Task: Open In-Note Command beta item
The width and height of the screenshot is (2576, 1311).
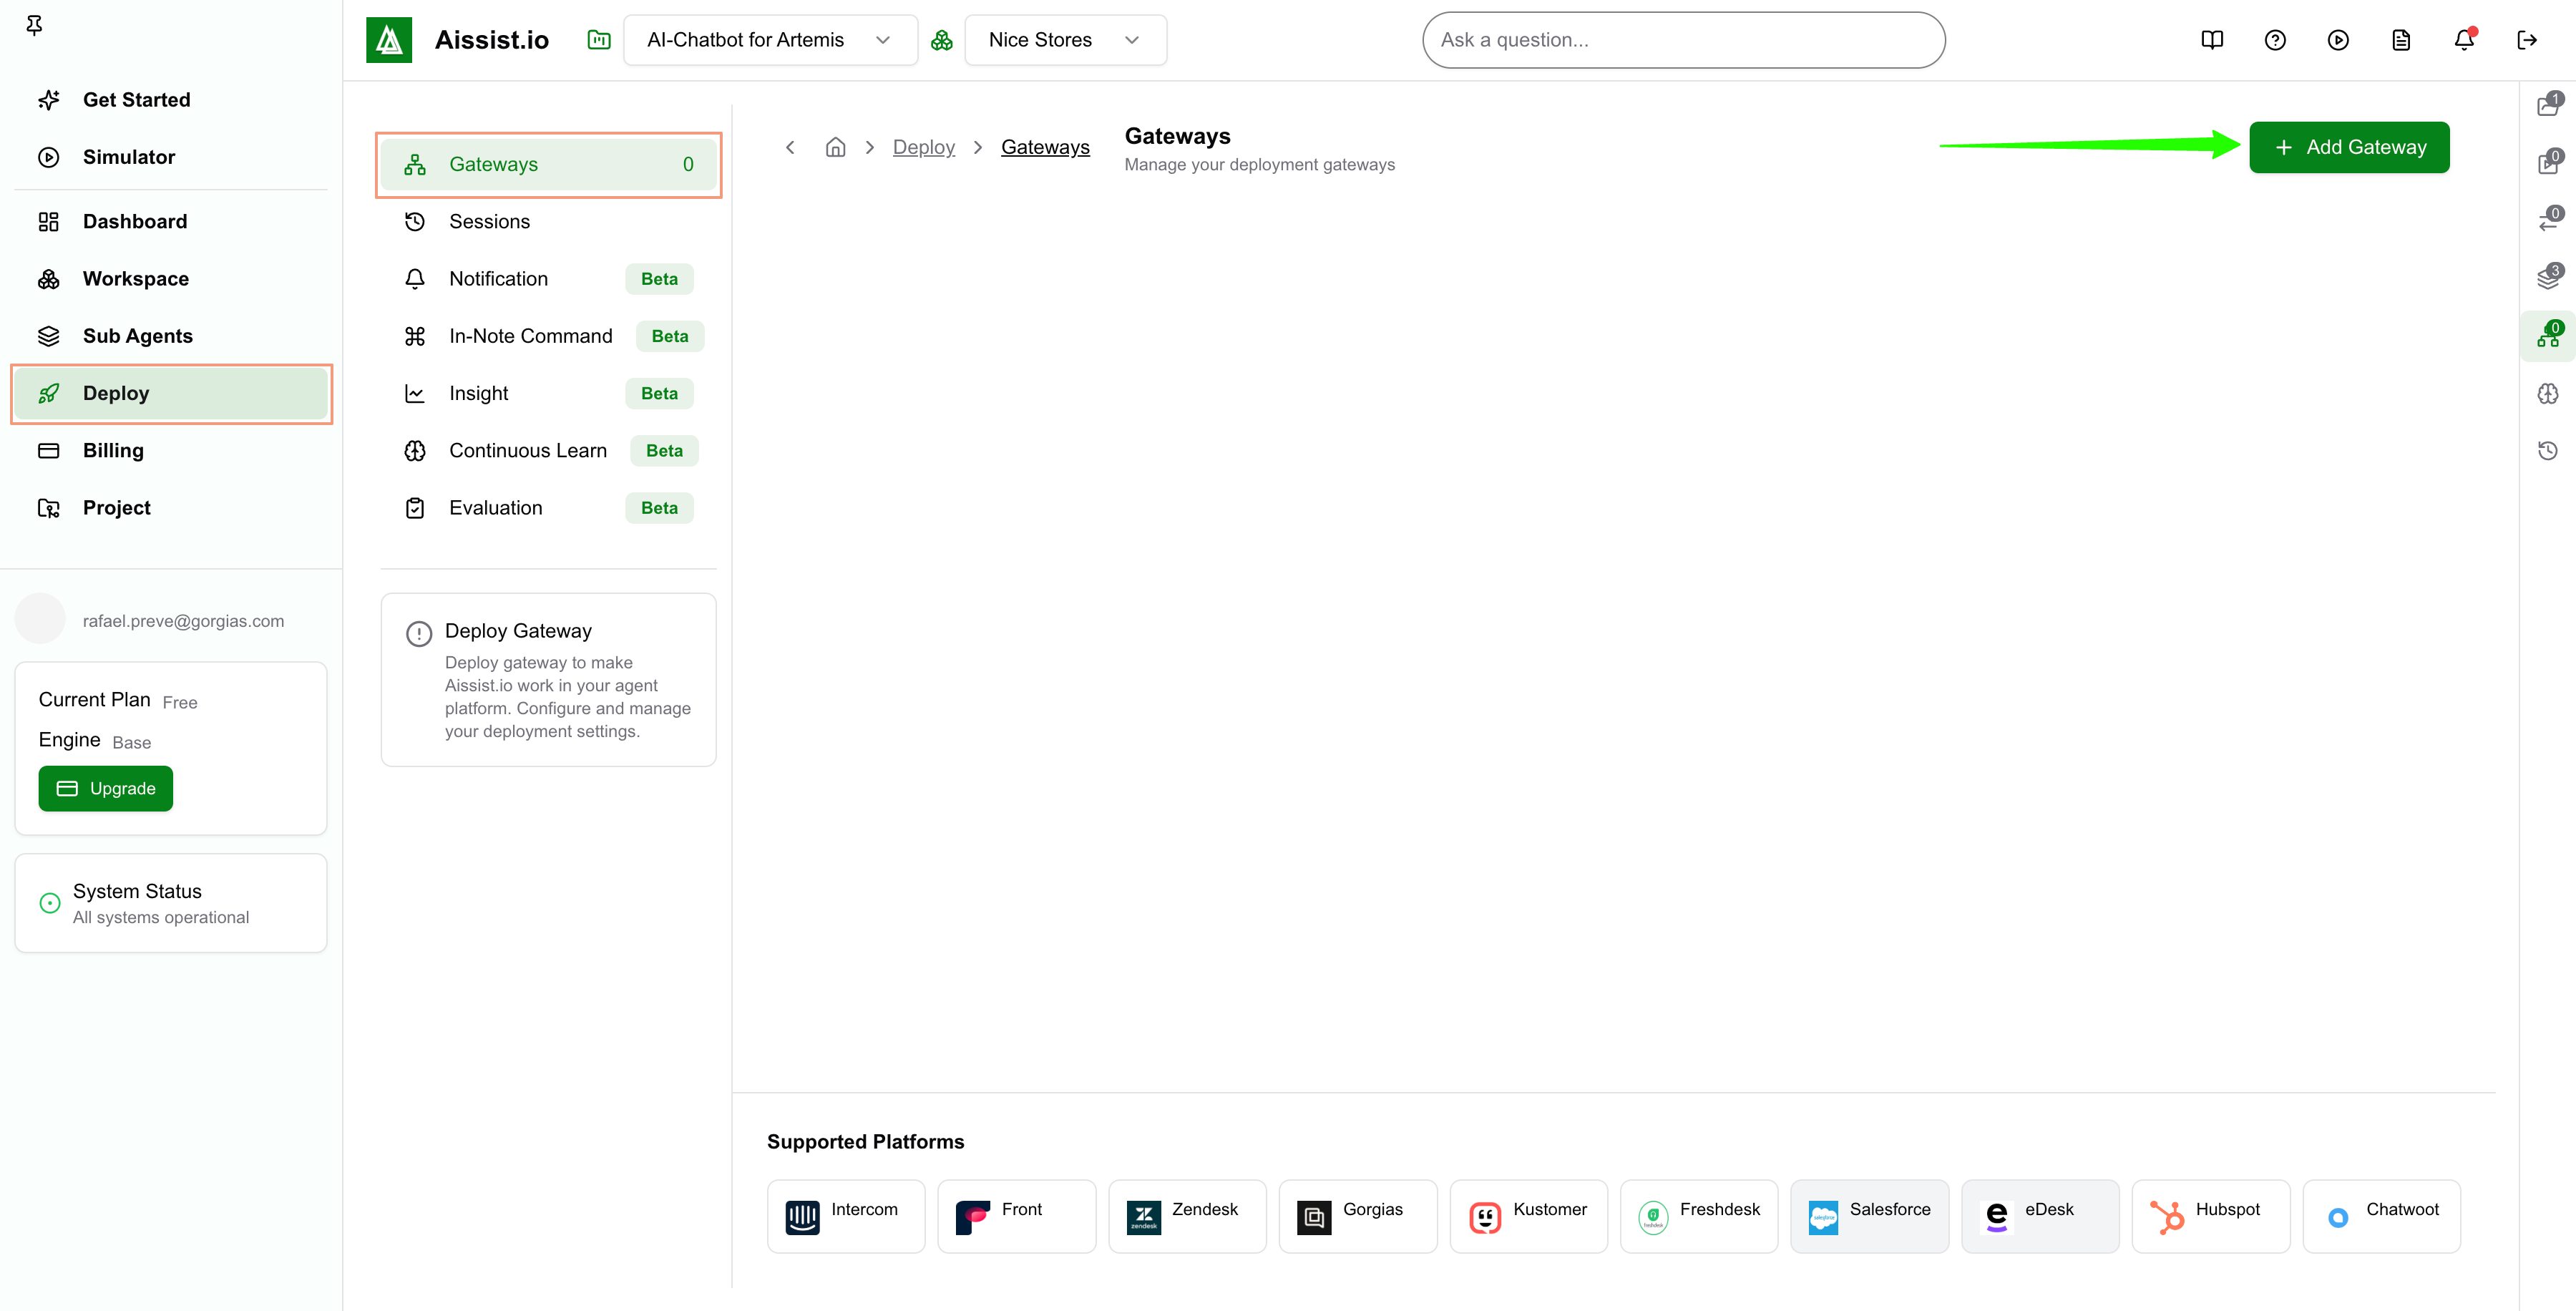Action: (x=548, y=336)
